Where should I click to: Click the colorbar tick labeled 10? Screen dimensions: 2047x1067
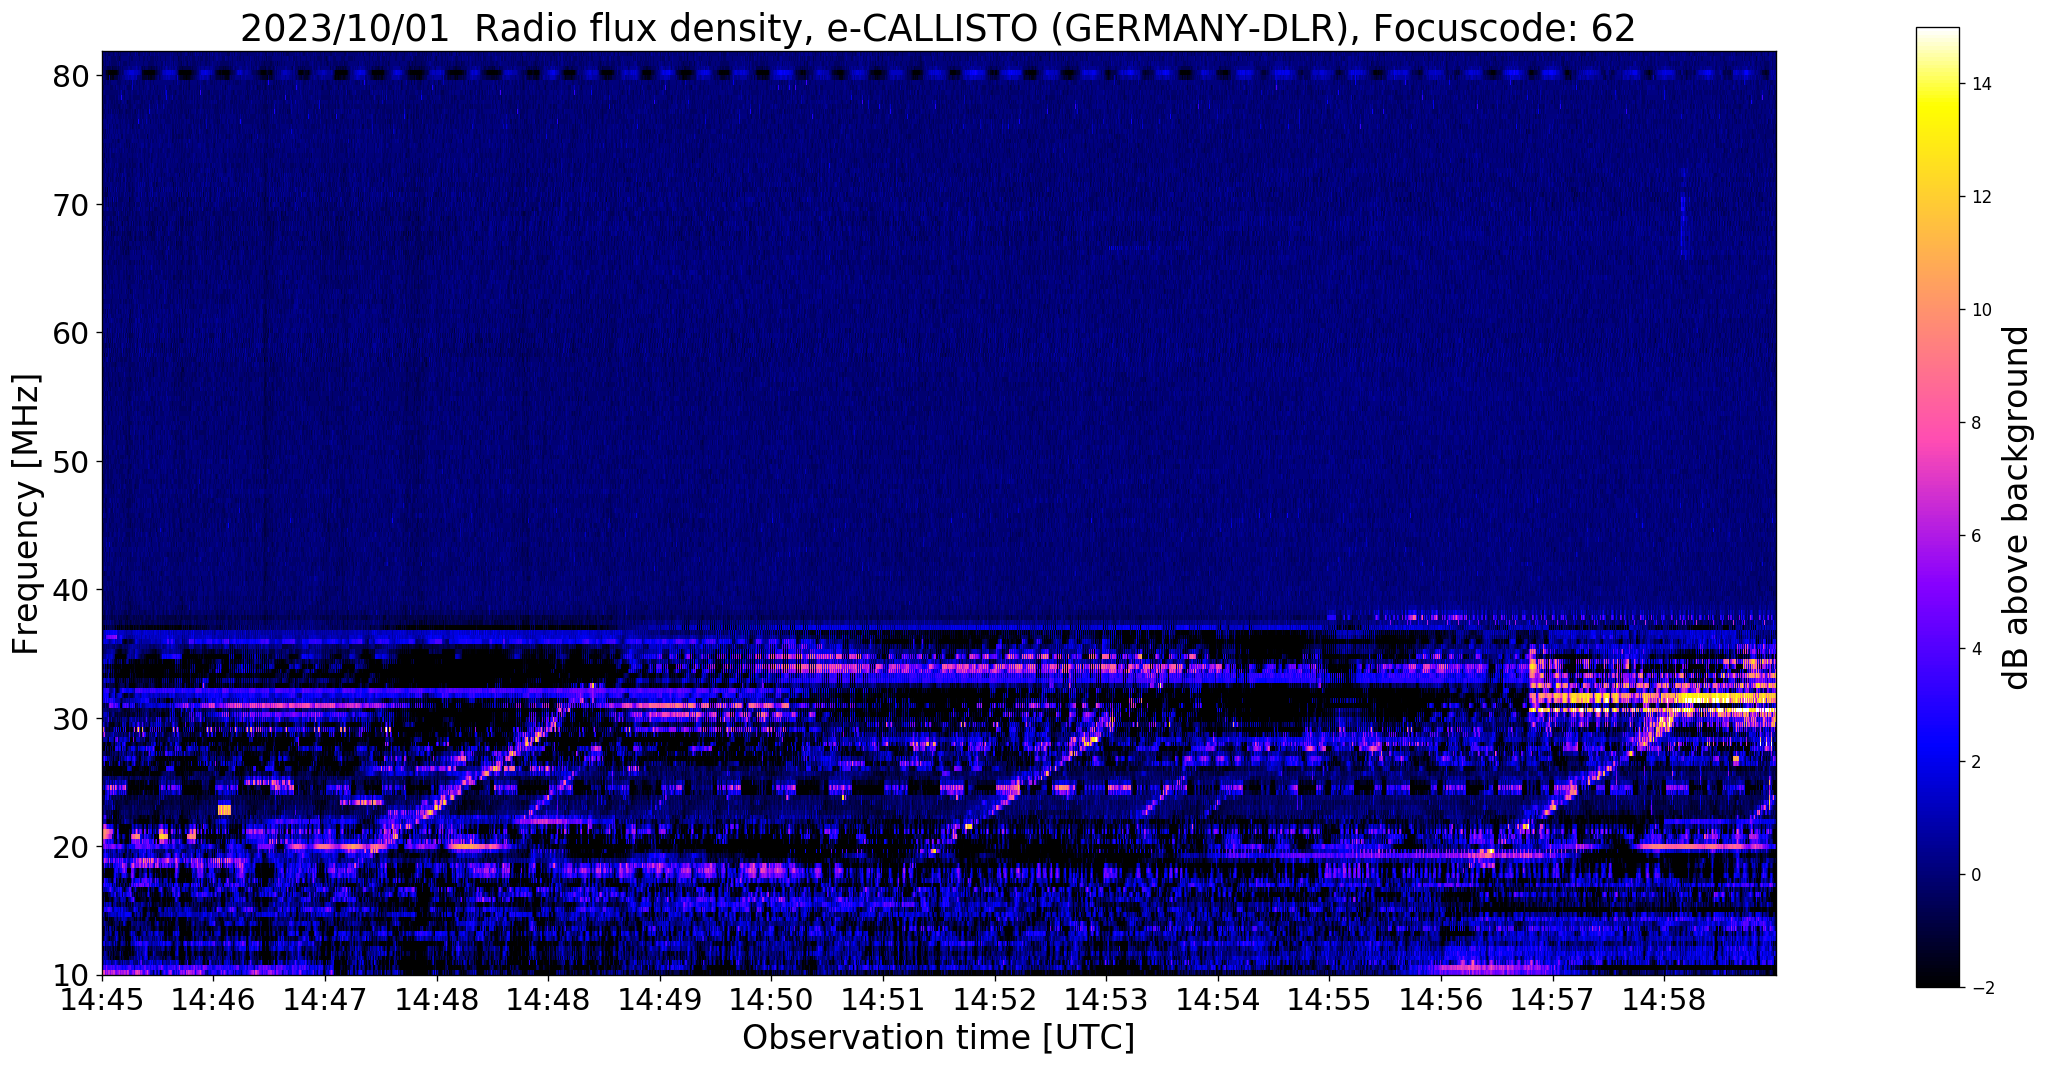point(1980,310)
